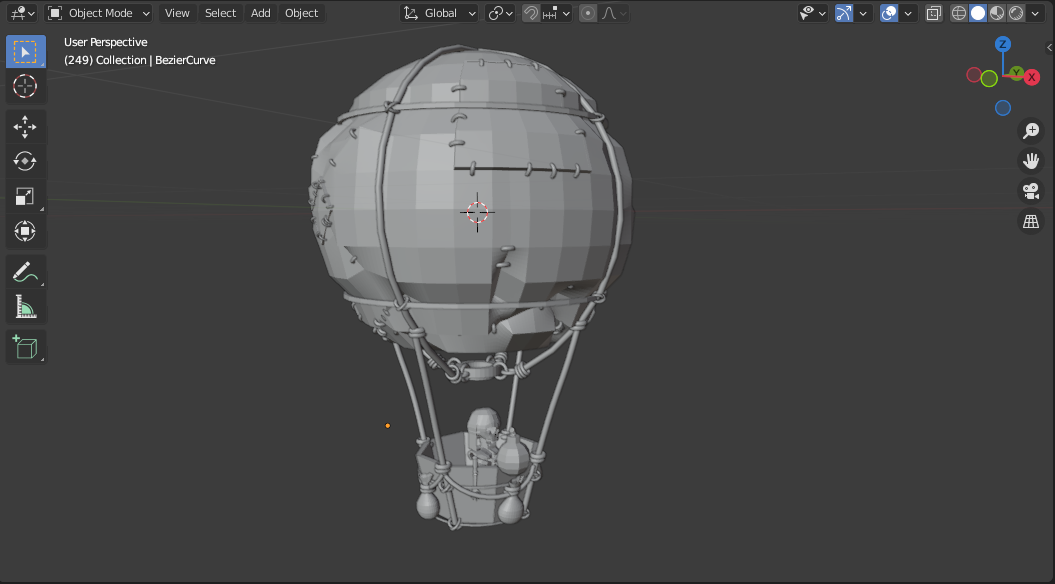Select the Select Box tool
Screen dimensions: 1055x584
[26, 52]
